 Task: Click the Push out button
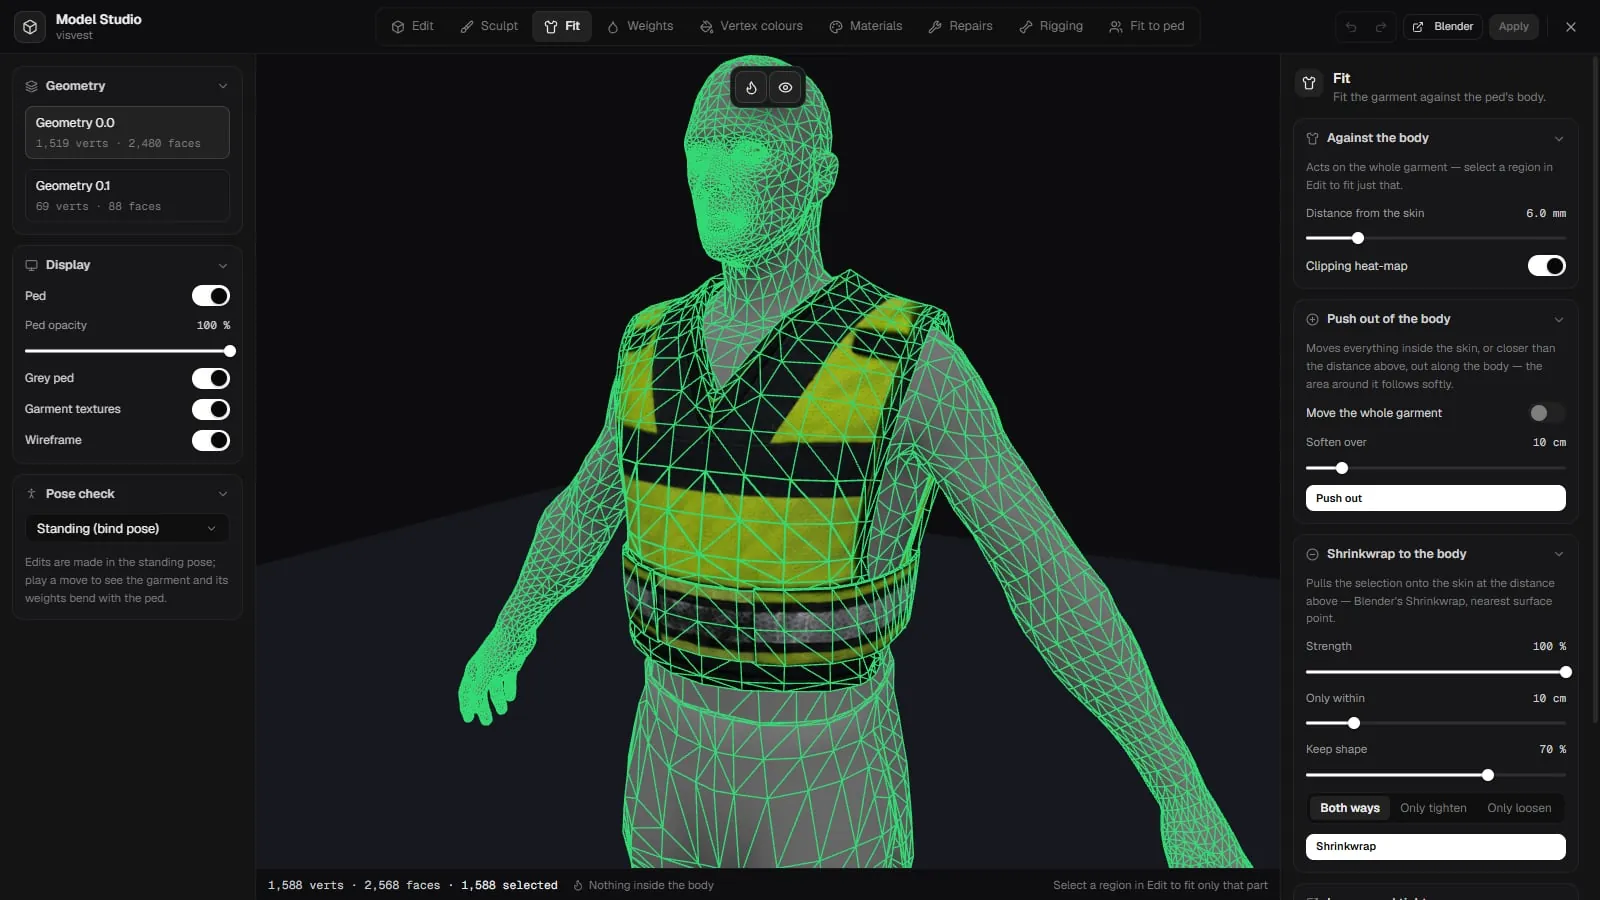1436,498
